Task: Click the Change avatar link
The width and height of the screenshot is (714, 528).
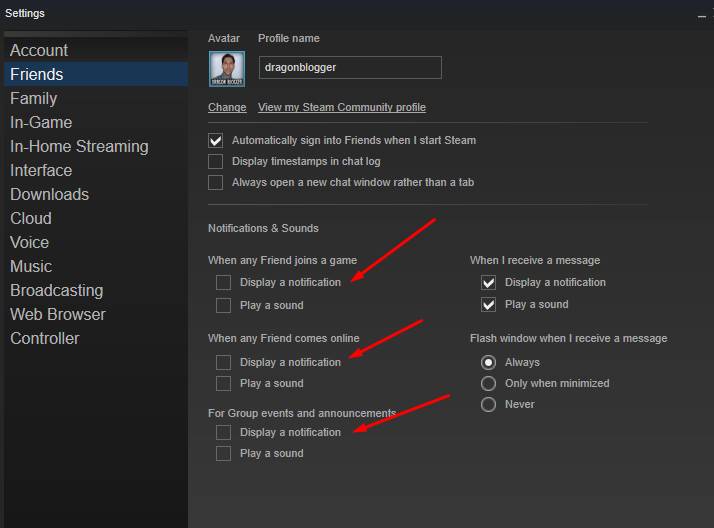Action: (x=227, y=107)
